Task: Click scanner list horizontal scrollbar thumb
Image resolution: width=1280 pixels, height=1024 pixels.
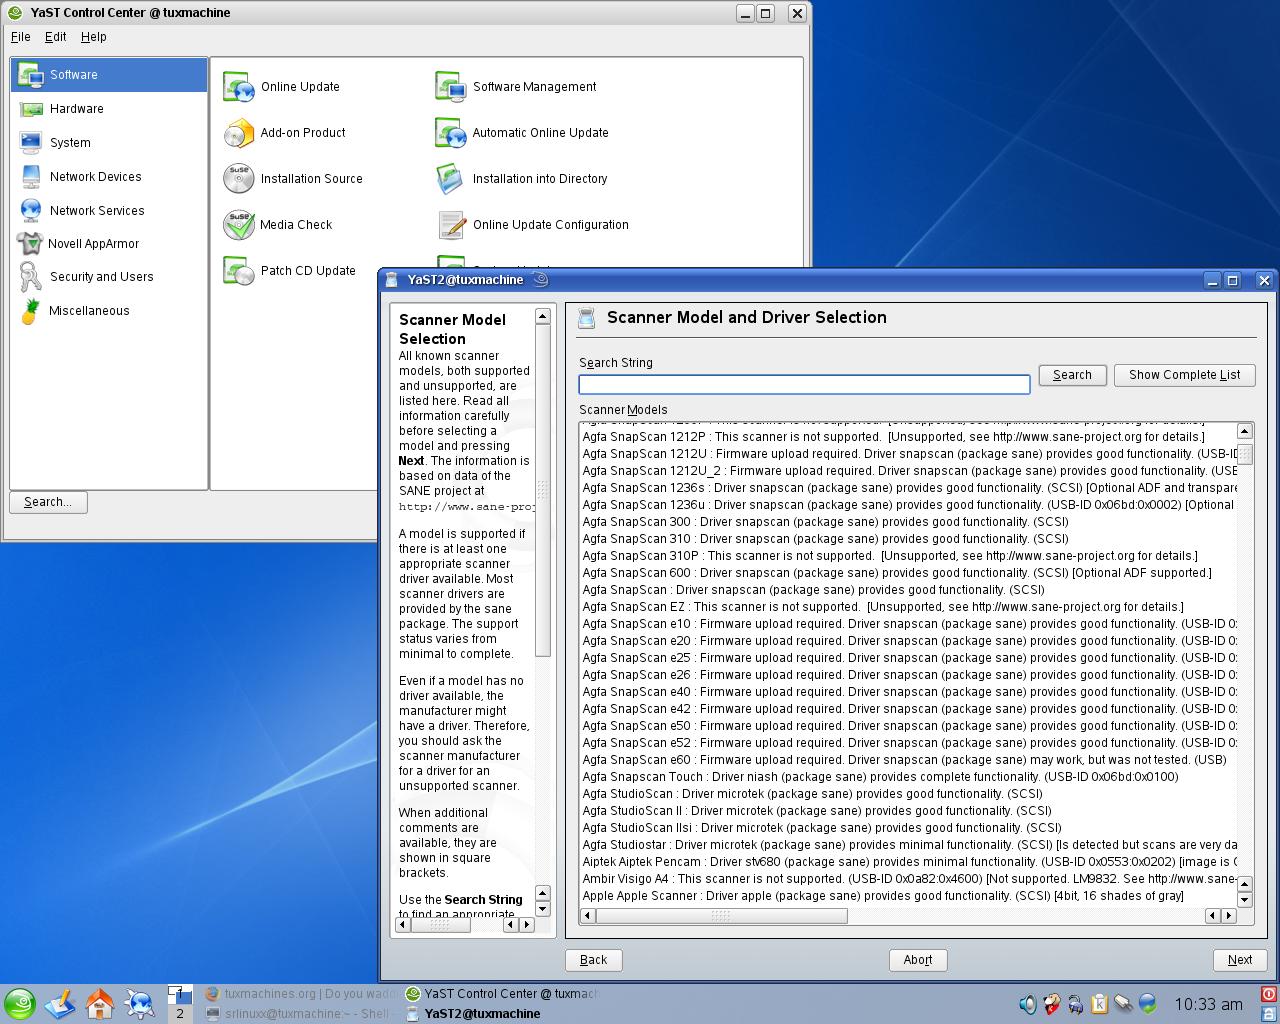Action: (x=721, y=915)
